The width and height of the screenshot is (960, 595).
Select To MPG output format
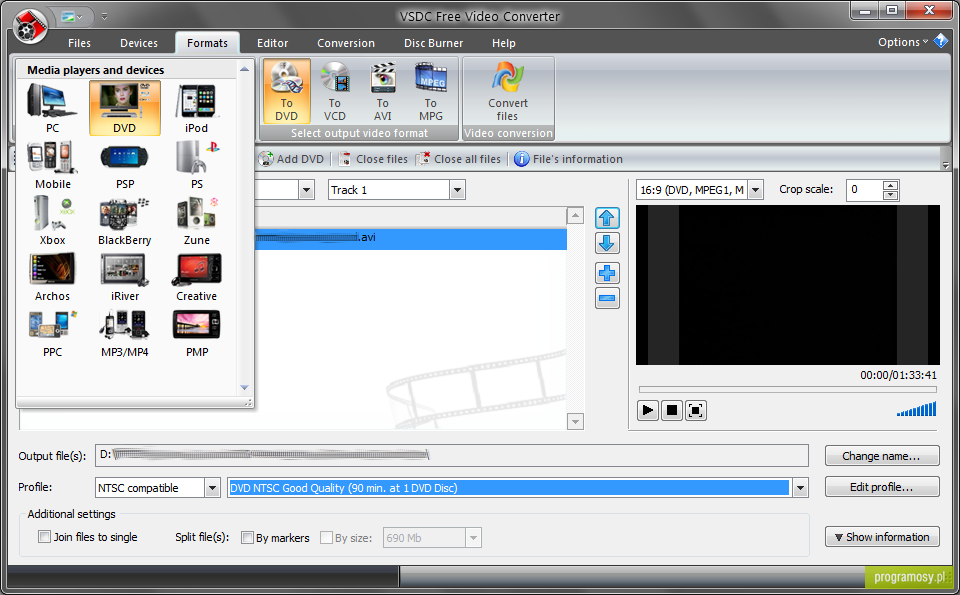pos(431,92)
